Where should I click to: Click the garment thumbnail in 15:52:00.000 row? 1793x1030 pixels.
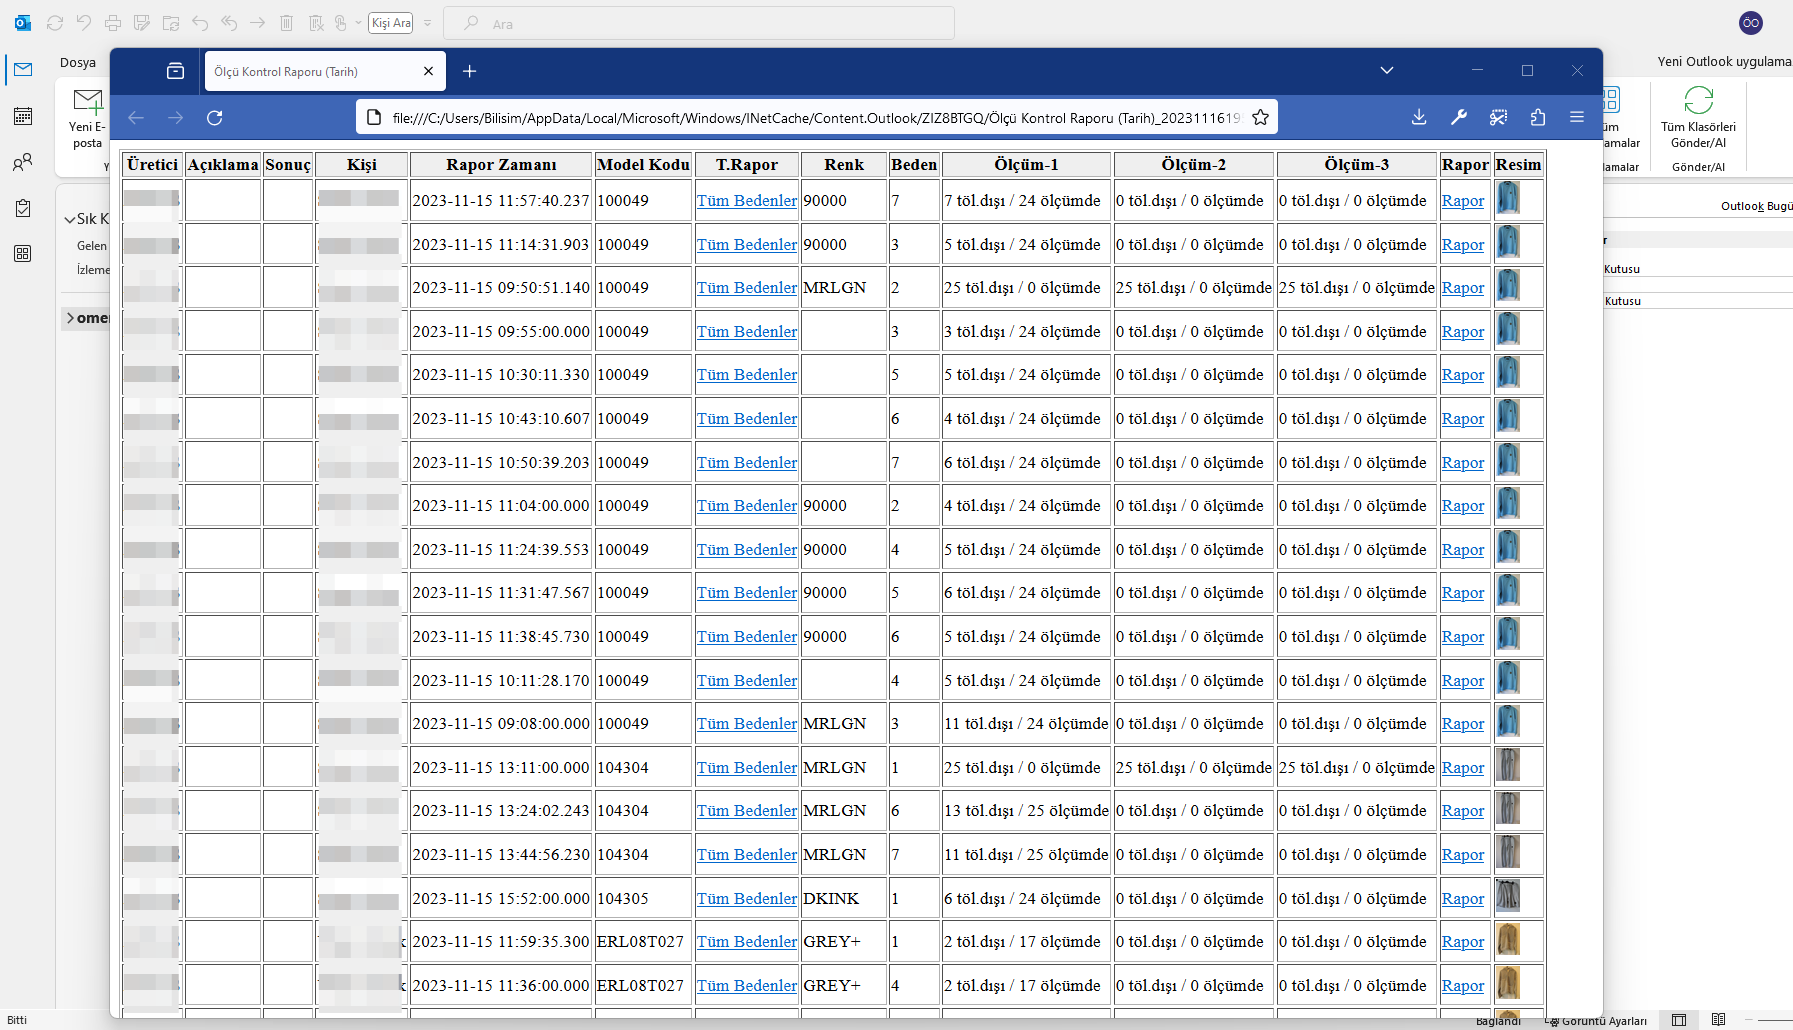(1508, 895)
